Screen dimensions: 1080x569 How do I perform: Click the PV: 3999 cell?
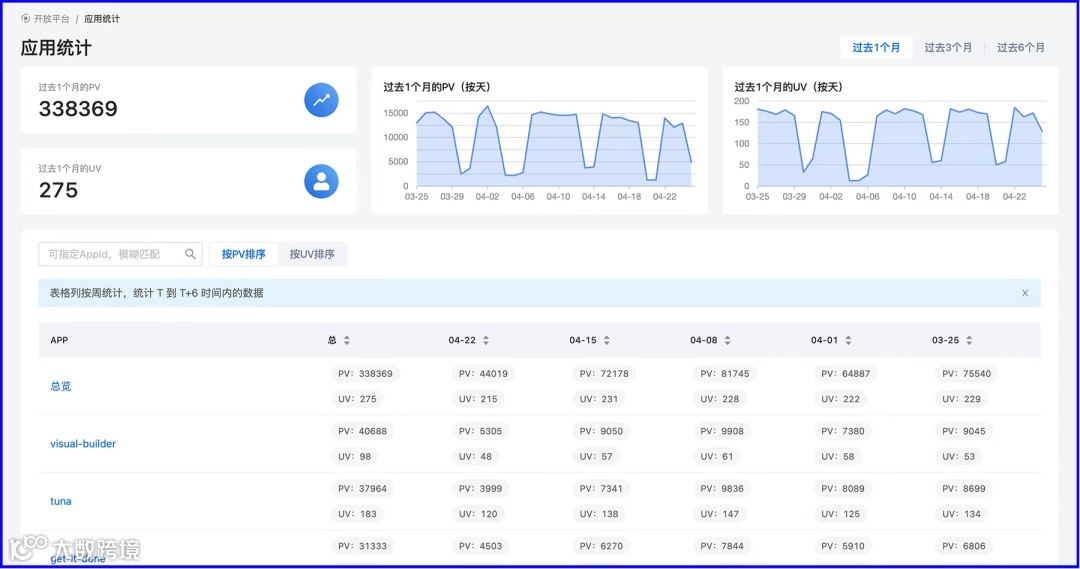click(481, 488)
